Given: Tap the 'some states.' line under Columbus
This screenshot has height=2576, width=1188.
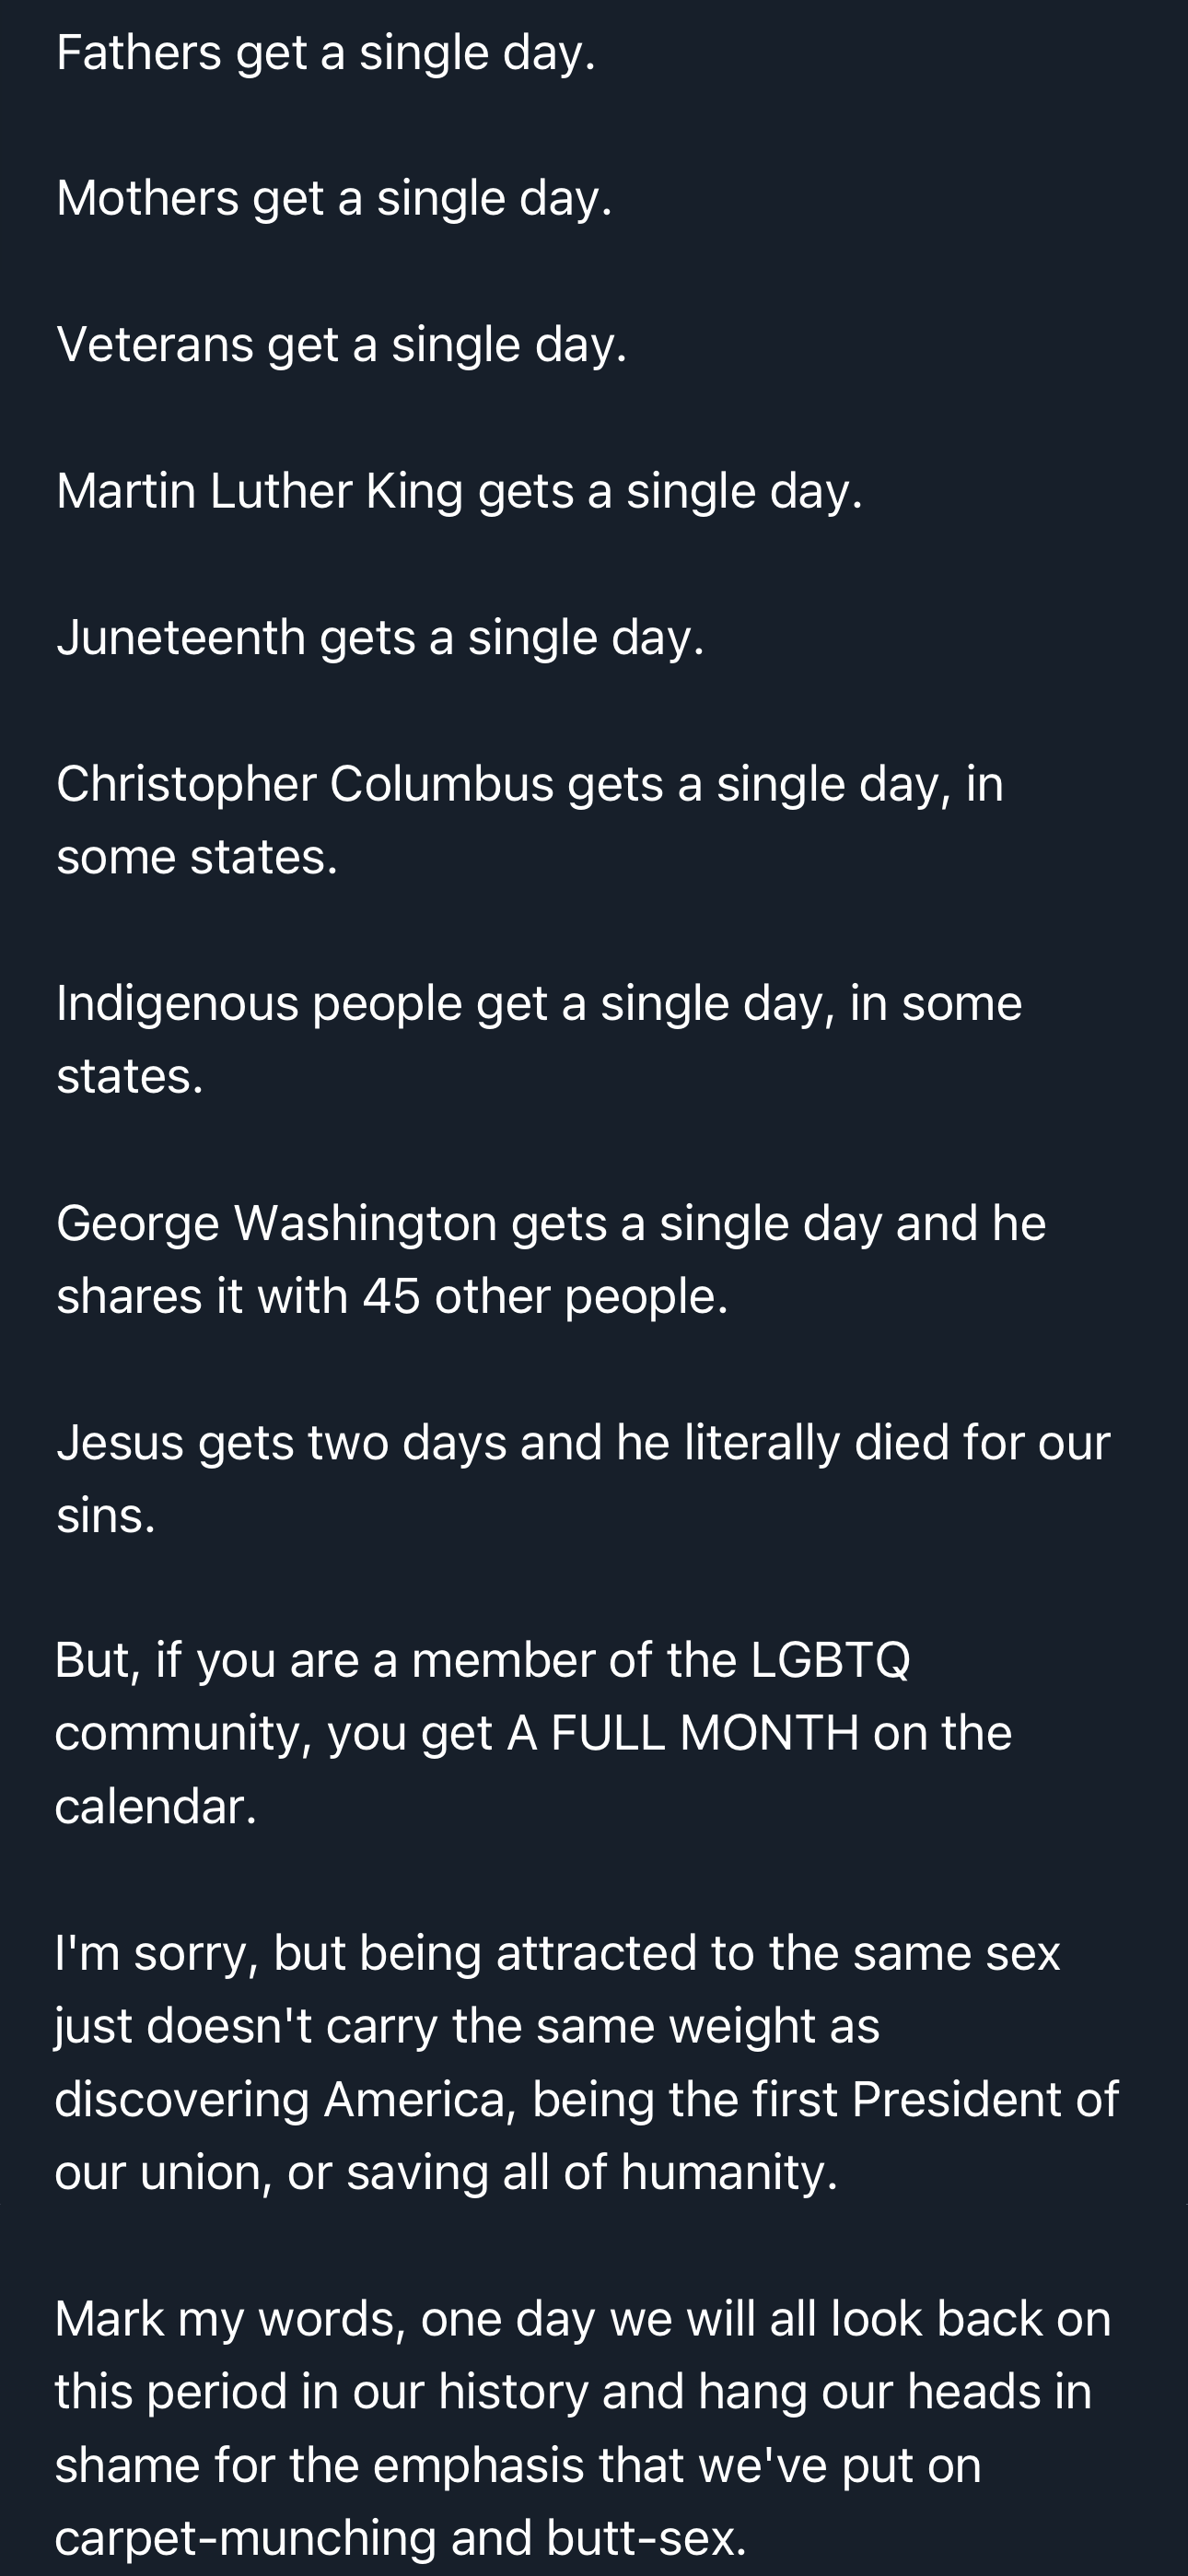Looking at the screenshot, I should (197, 857).
